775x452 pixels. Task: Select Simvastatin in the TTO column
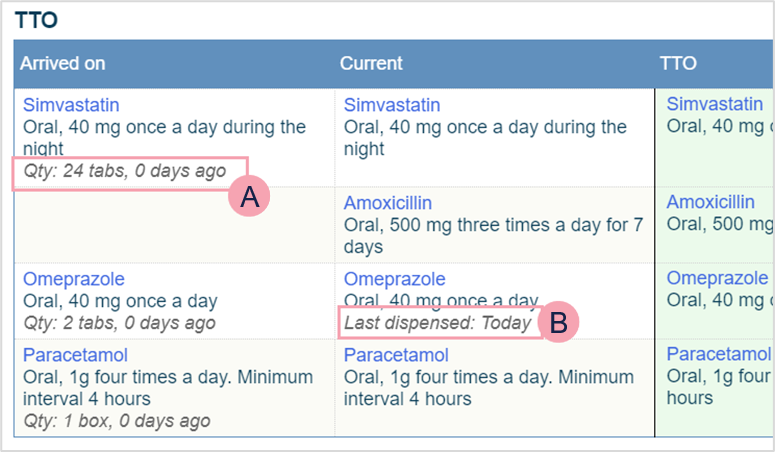point(714,104)
